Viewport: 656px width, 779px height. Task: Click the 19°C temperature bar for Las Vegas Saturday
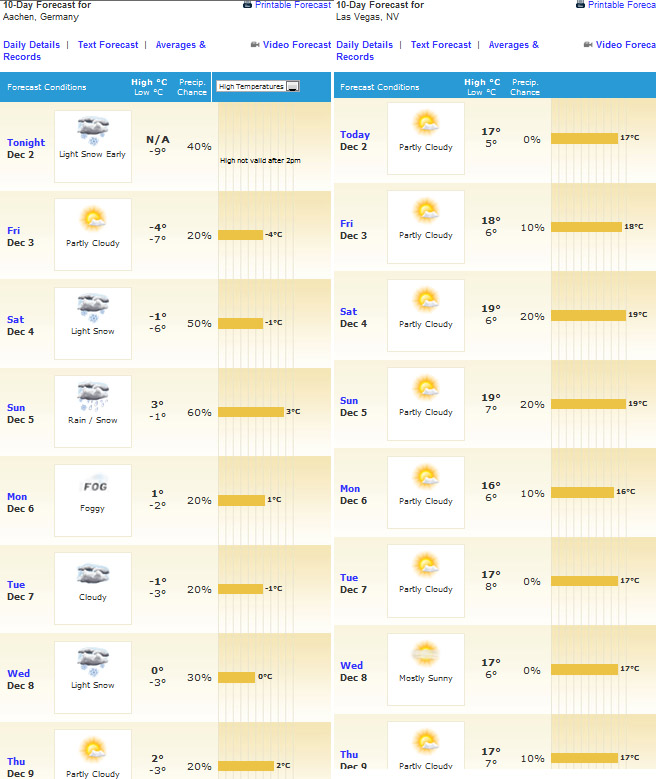click(x=588, y=315)
